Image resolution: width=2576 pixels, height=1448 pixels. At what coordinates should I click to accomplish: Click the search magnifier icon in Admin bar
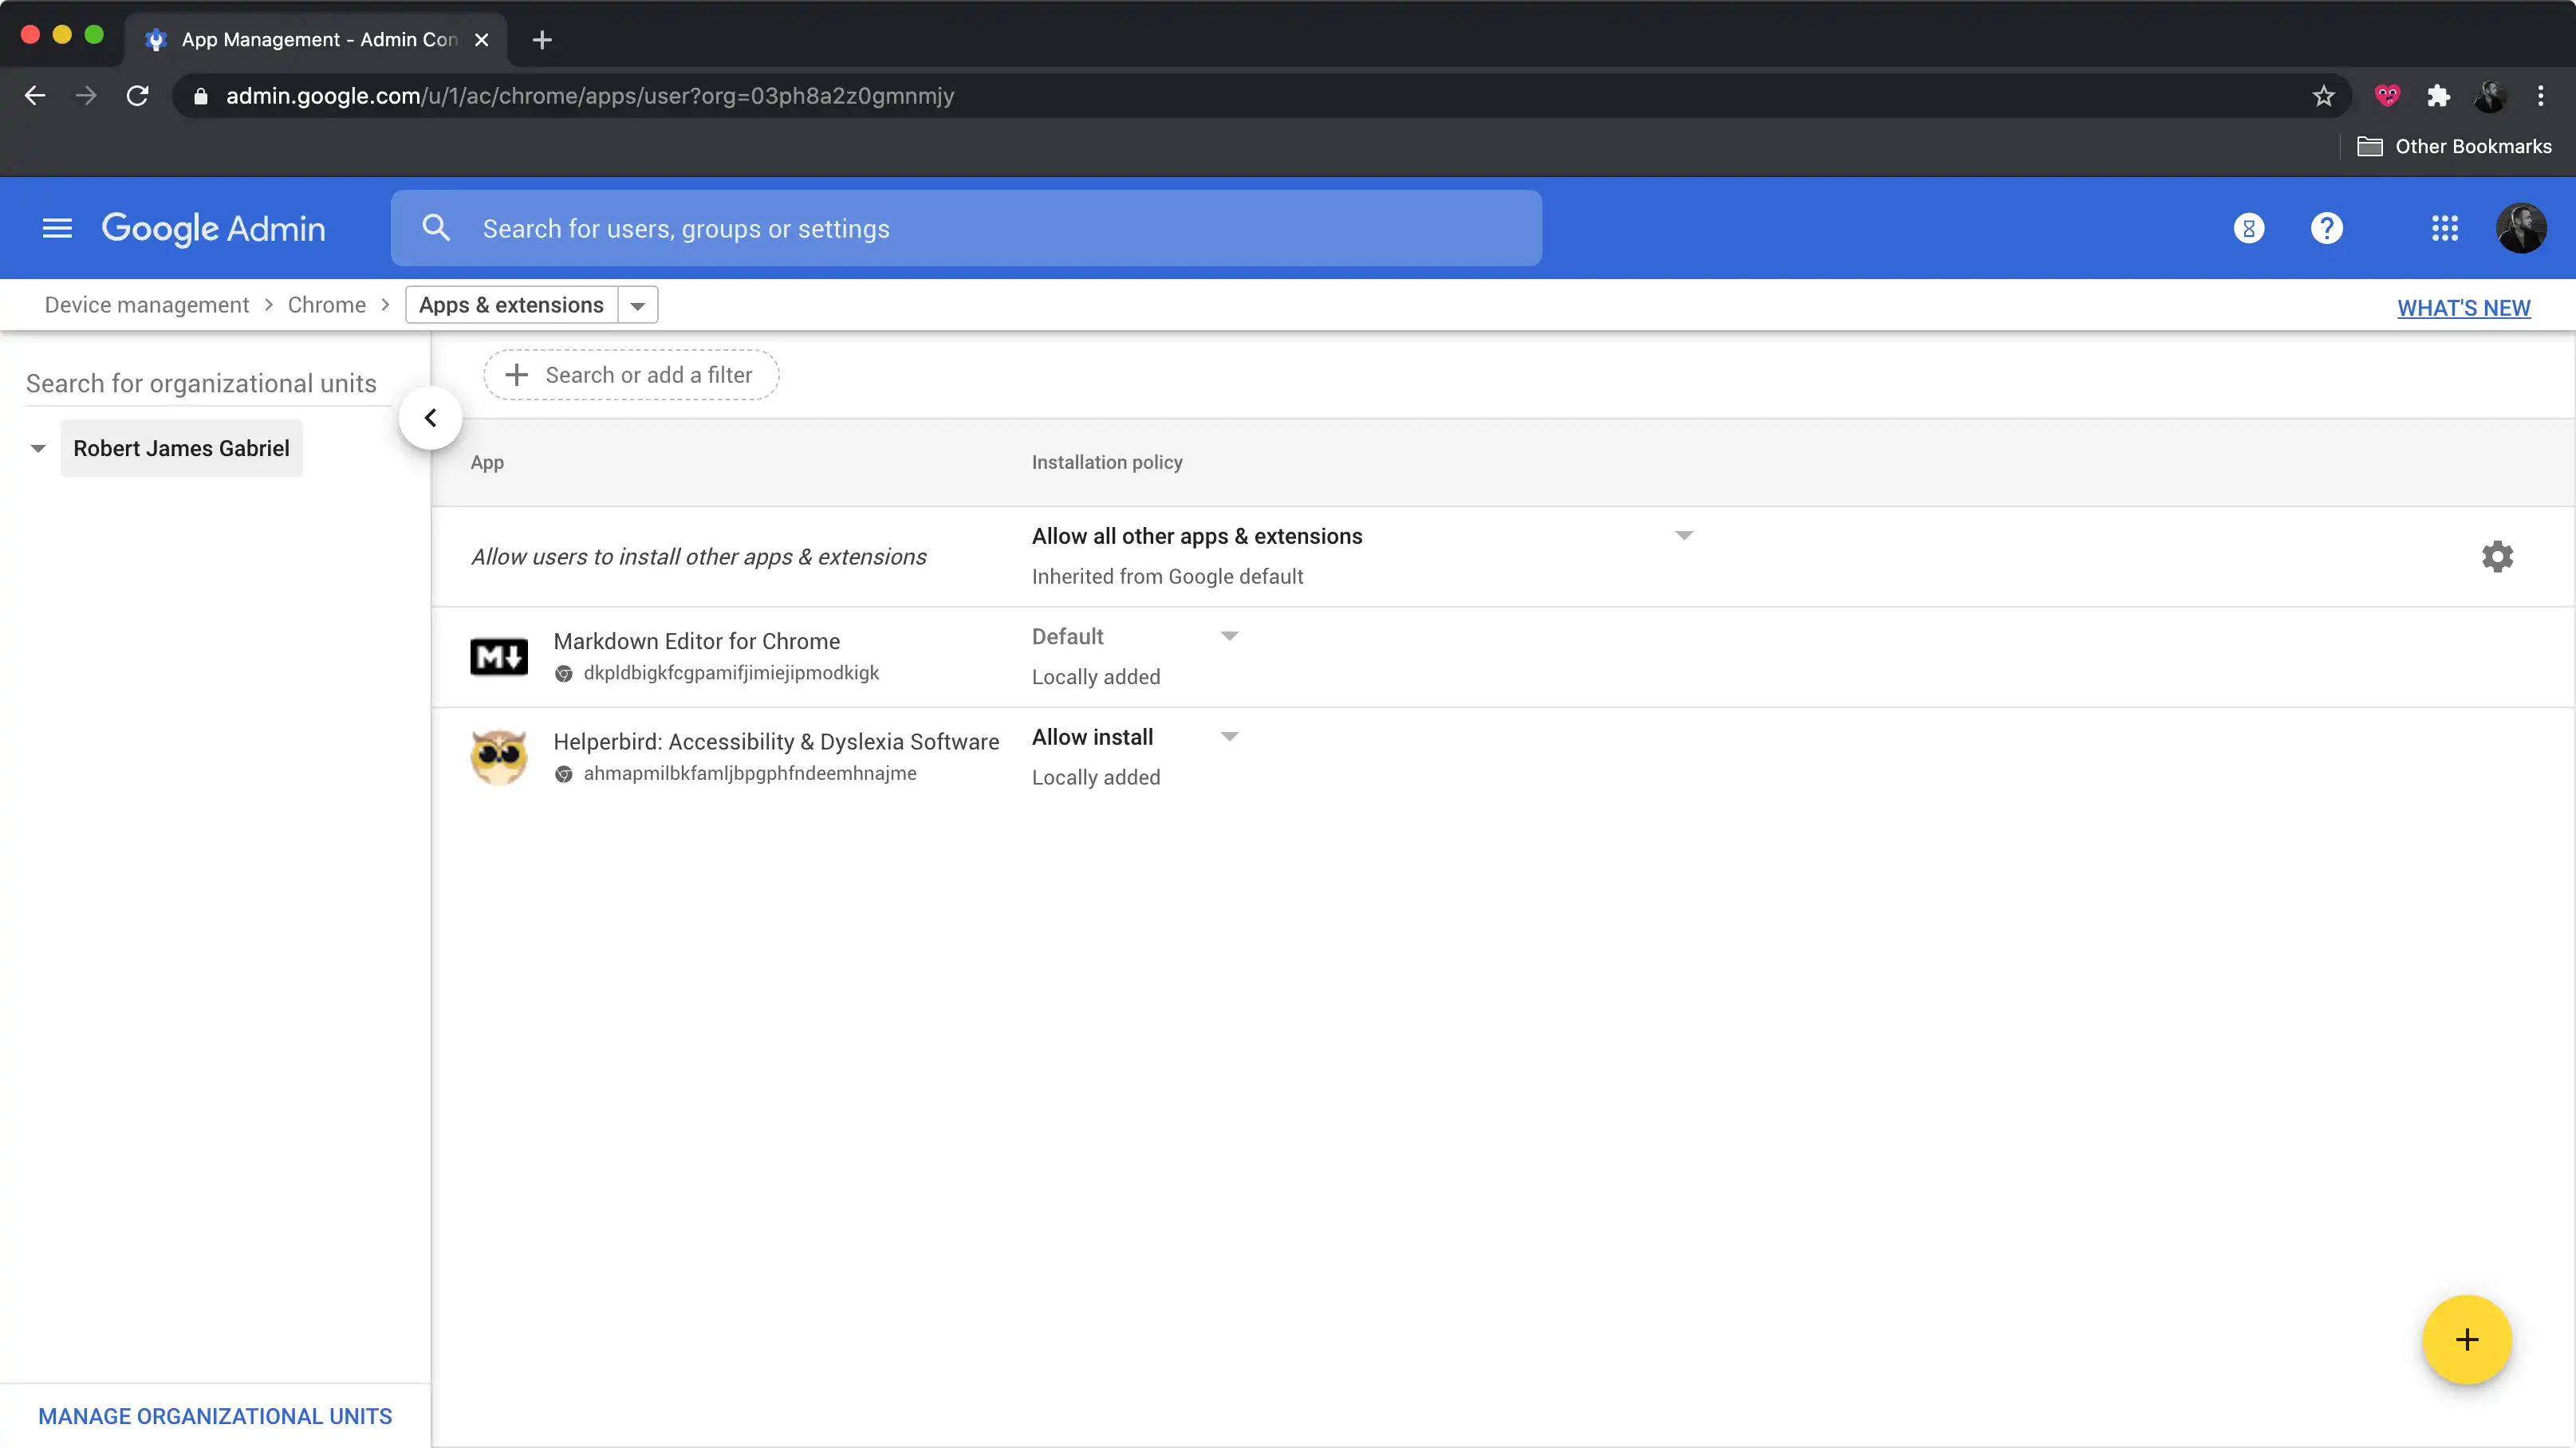tap(436, 228)
